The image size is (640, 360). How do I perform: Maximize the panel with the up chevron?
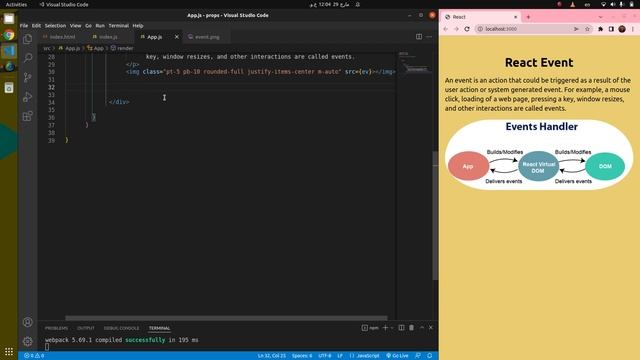422,328
